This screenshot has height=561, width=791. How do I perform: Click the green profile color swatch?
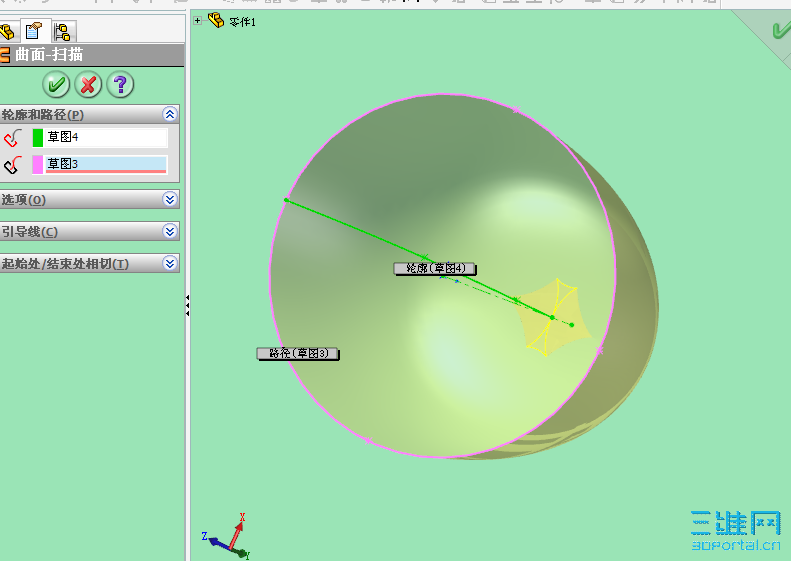pyautogui.click(x=38, y=137)
